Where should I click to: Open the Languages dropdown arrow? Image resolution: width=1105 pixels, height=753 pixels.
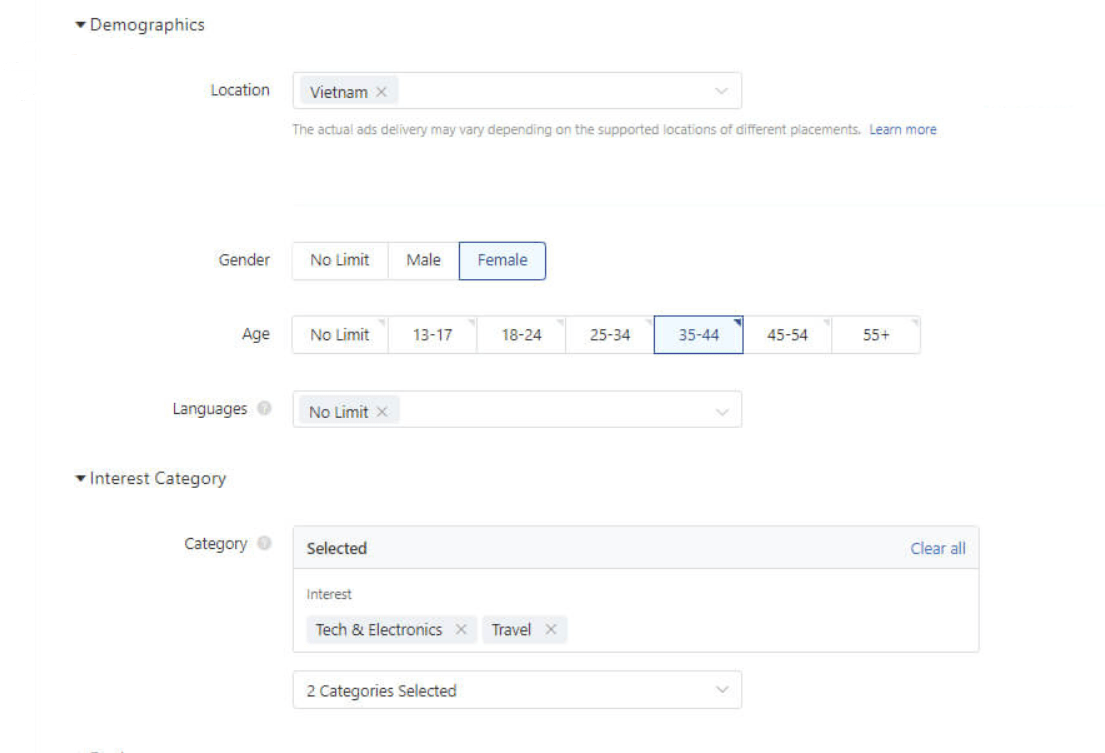pos(721,411)
